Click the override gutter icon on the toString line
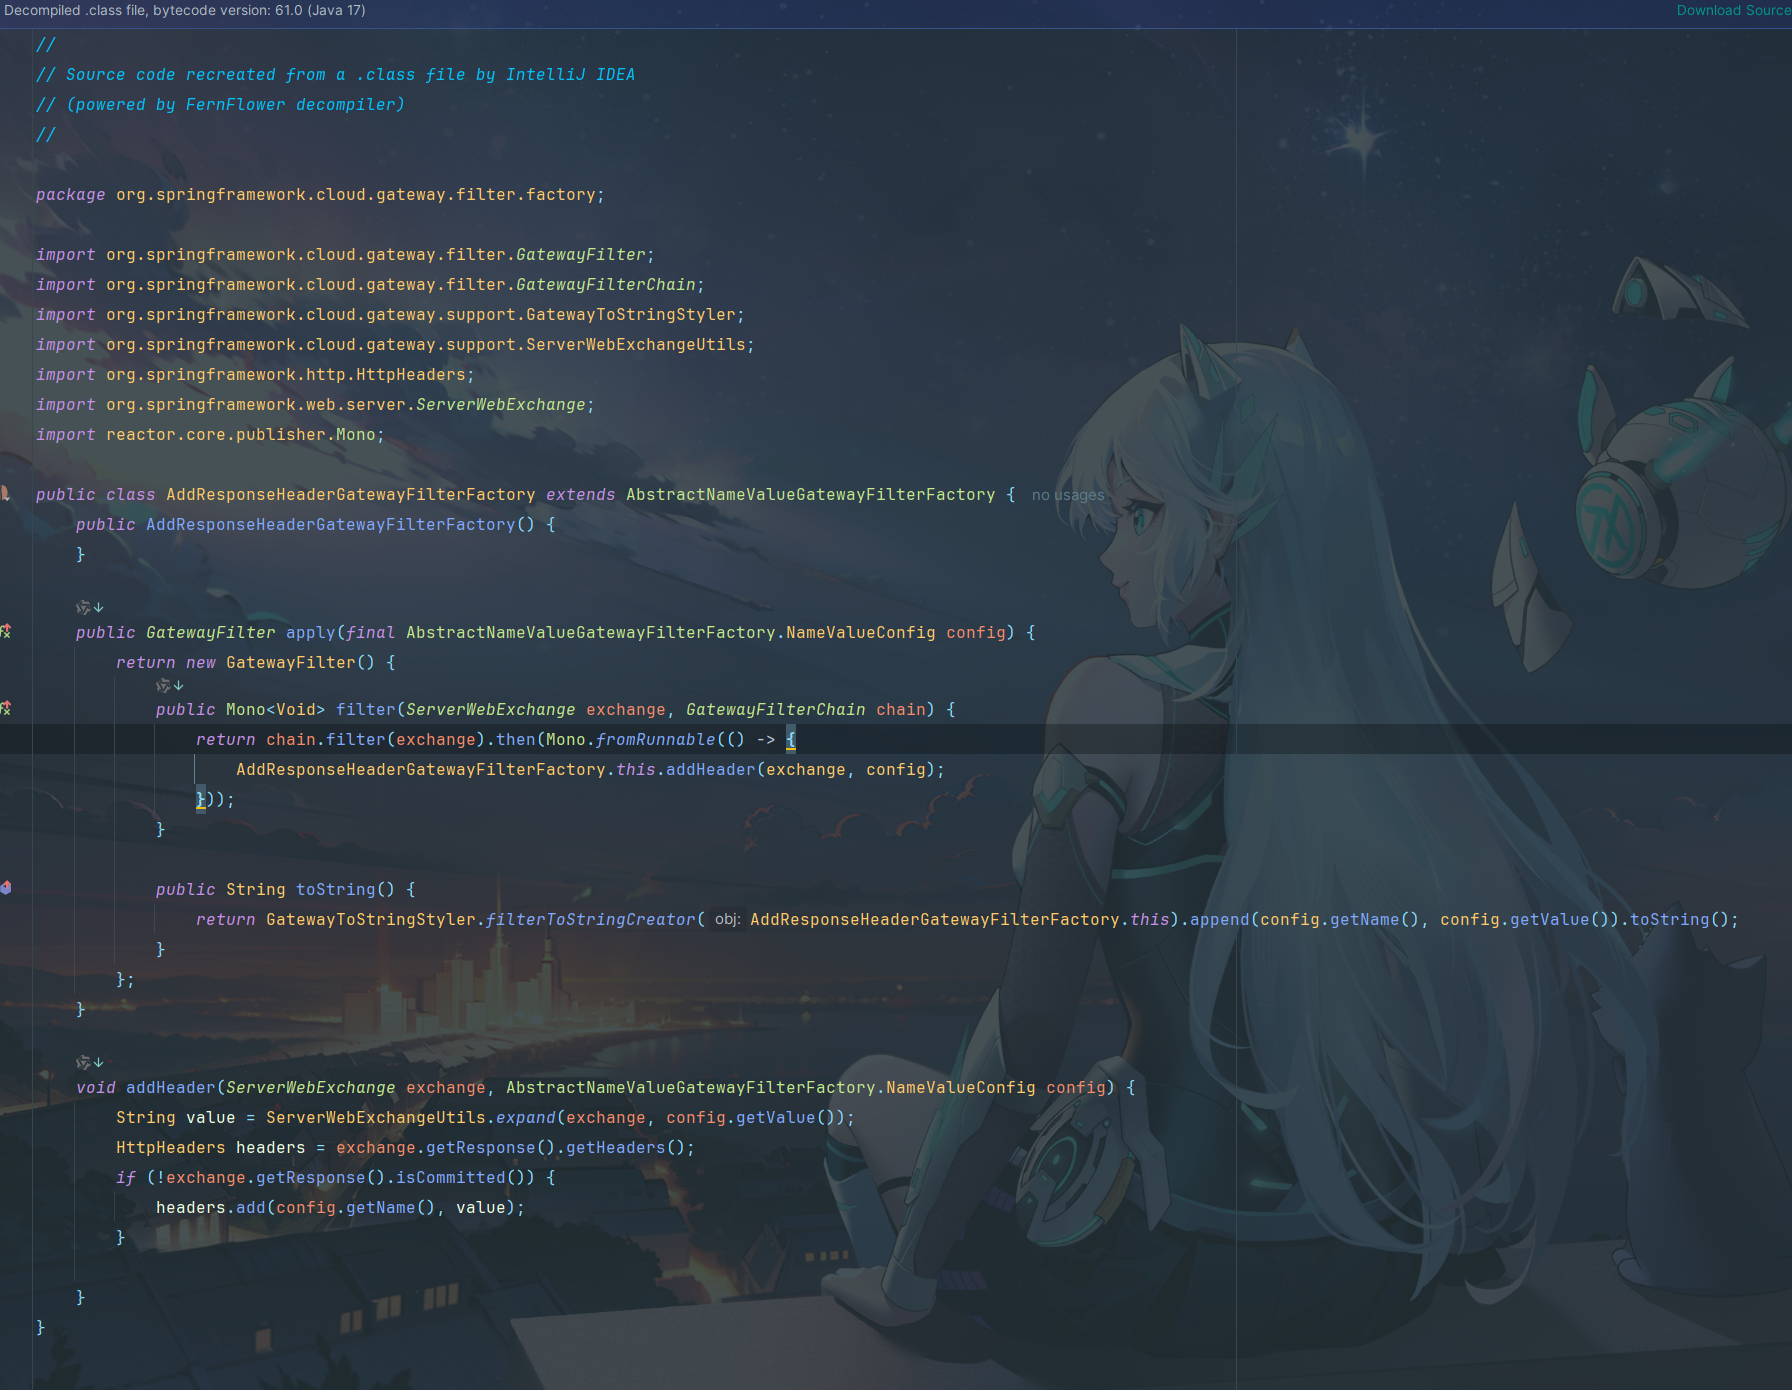 pos(5,887)
